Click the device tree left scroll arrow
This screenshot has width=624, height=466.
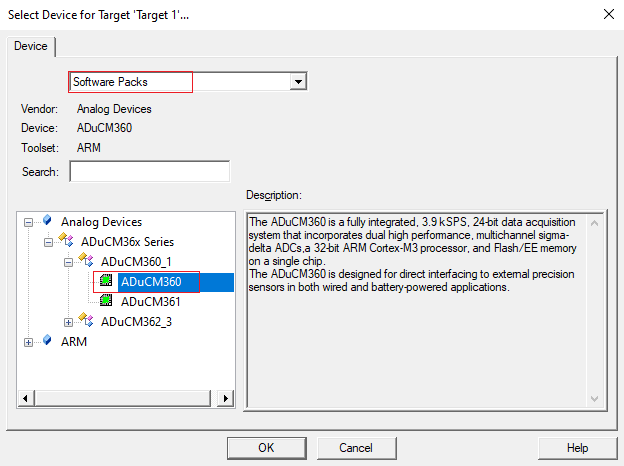[x=25, y=398]
